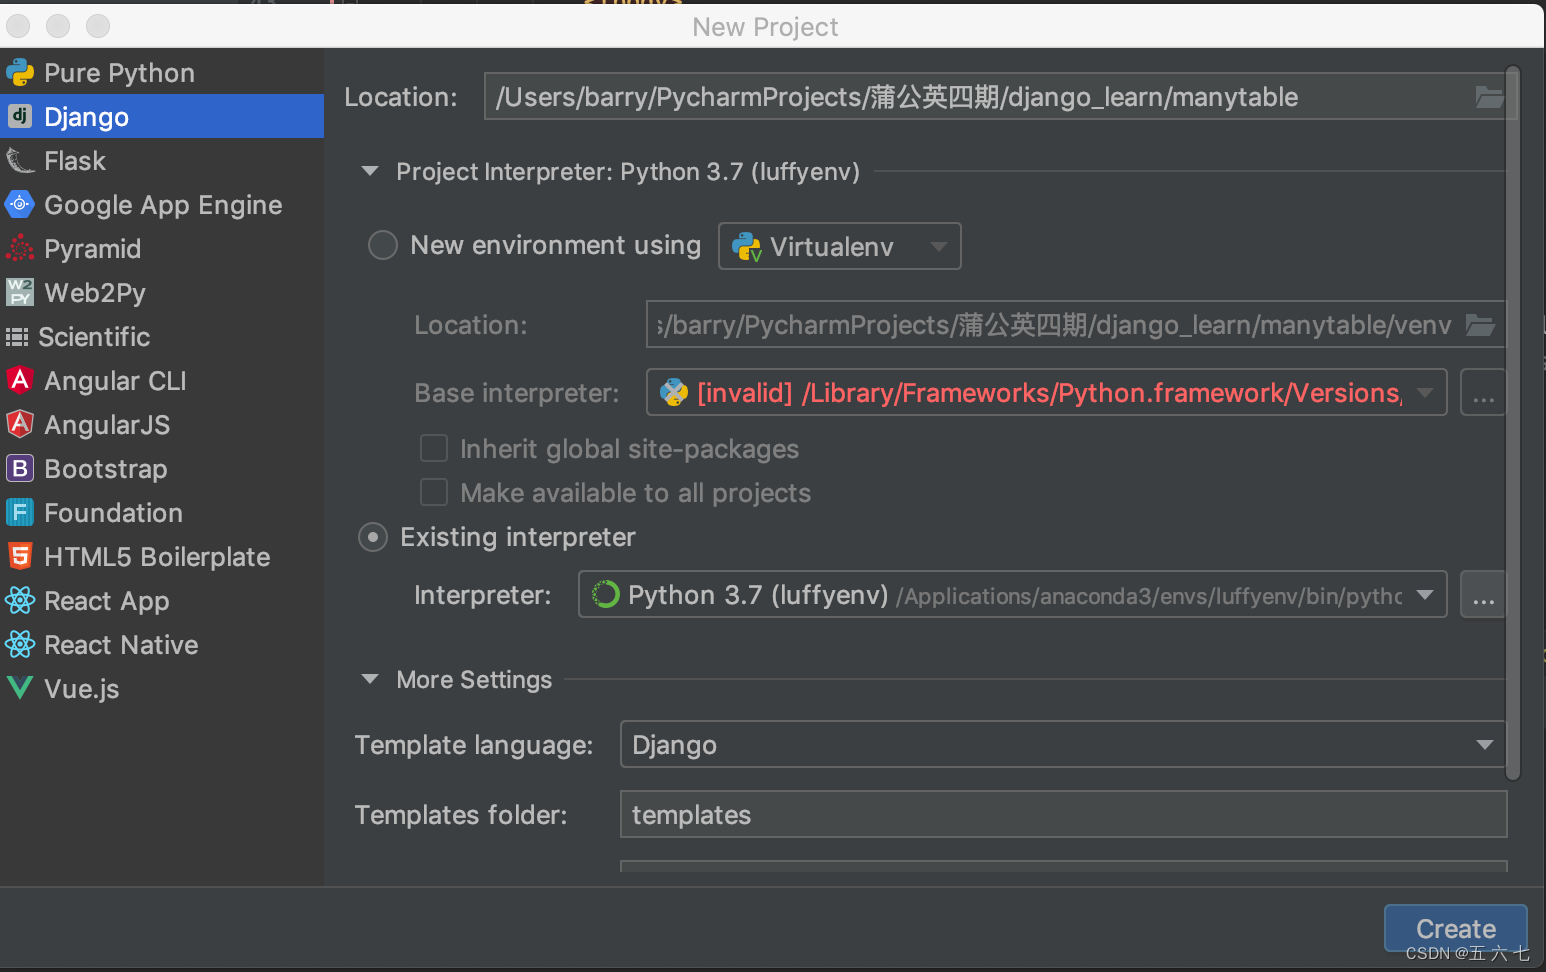
Task: Select New environment using radio button
Action: (383, 245)
